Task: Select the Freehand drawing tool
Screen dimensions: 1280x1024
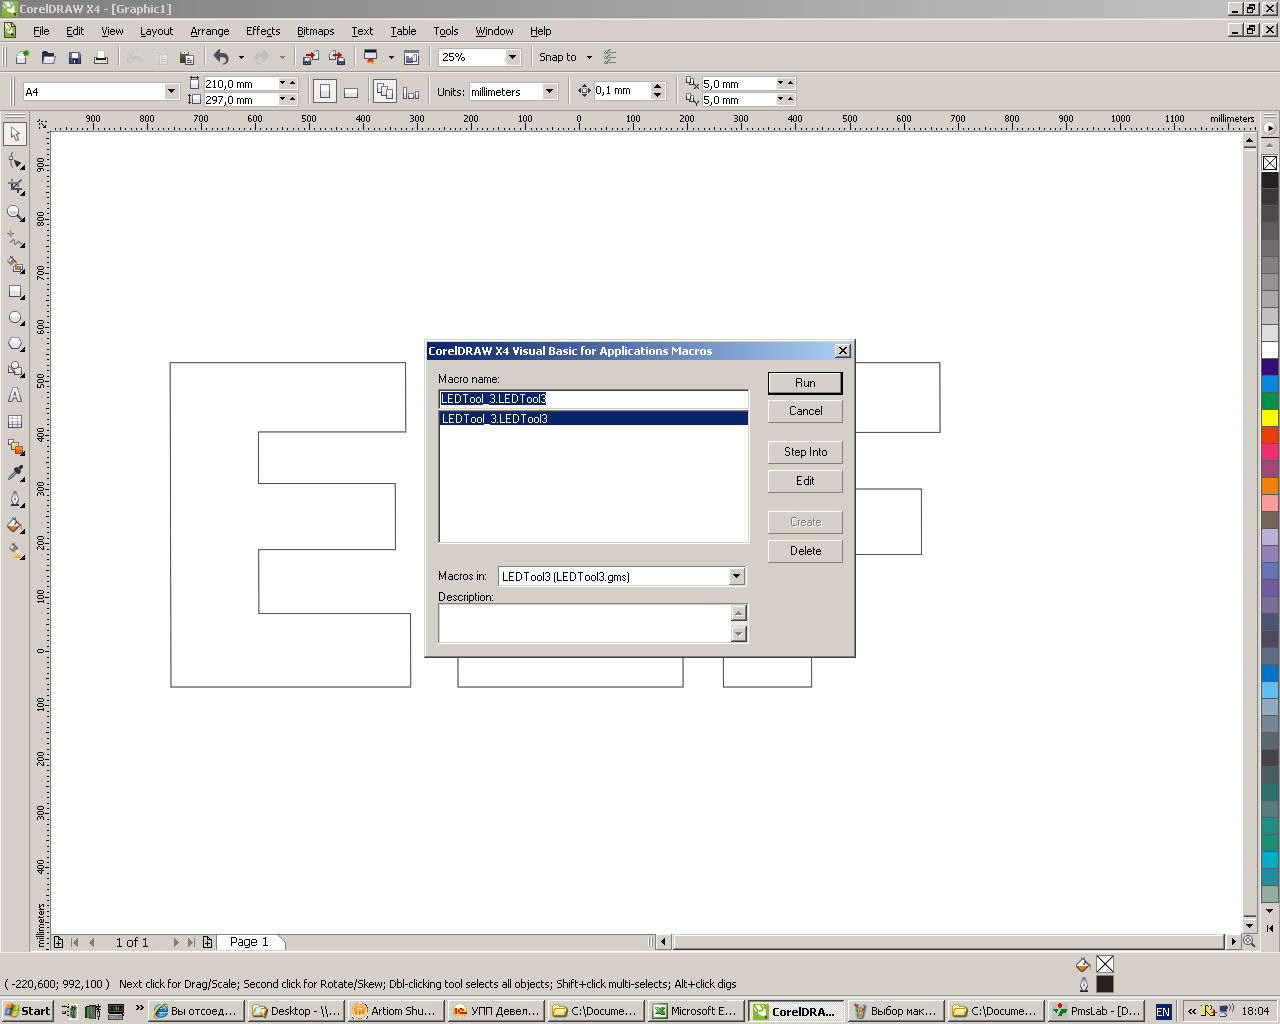Action: click(x=15, y=239)
